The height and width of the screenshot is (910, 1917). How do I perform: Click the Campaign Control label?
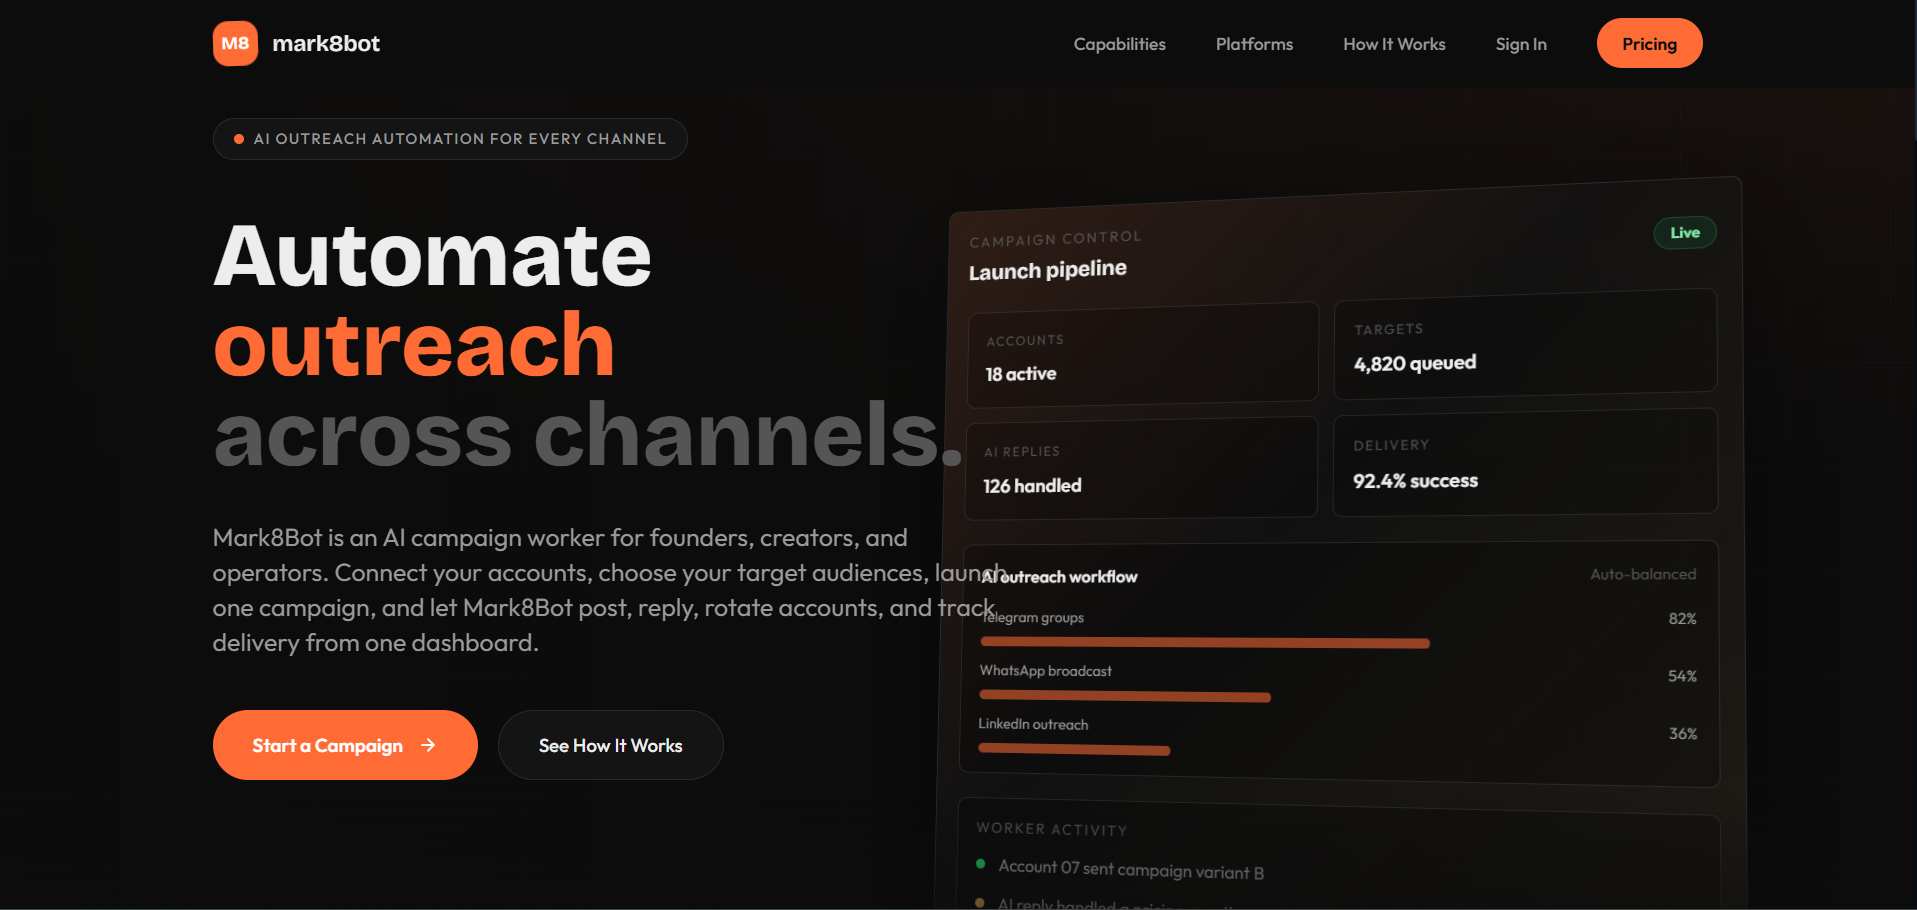[x=1055, y=239]
